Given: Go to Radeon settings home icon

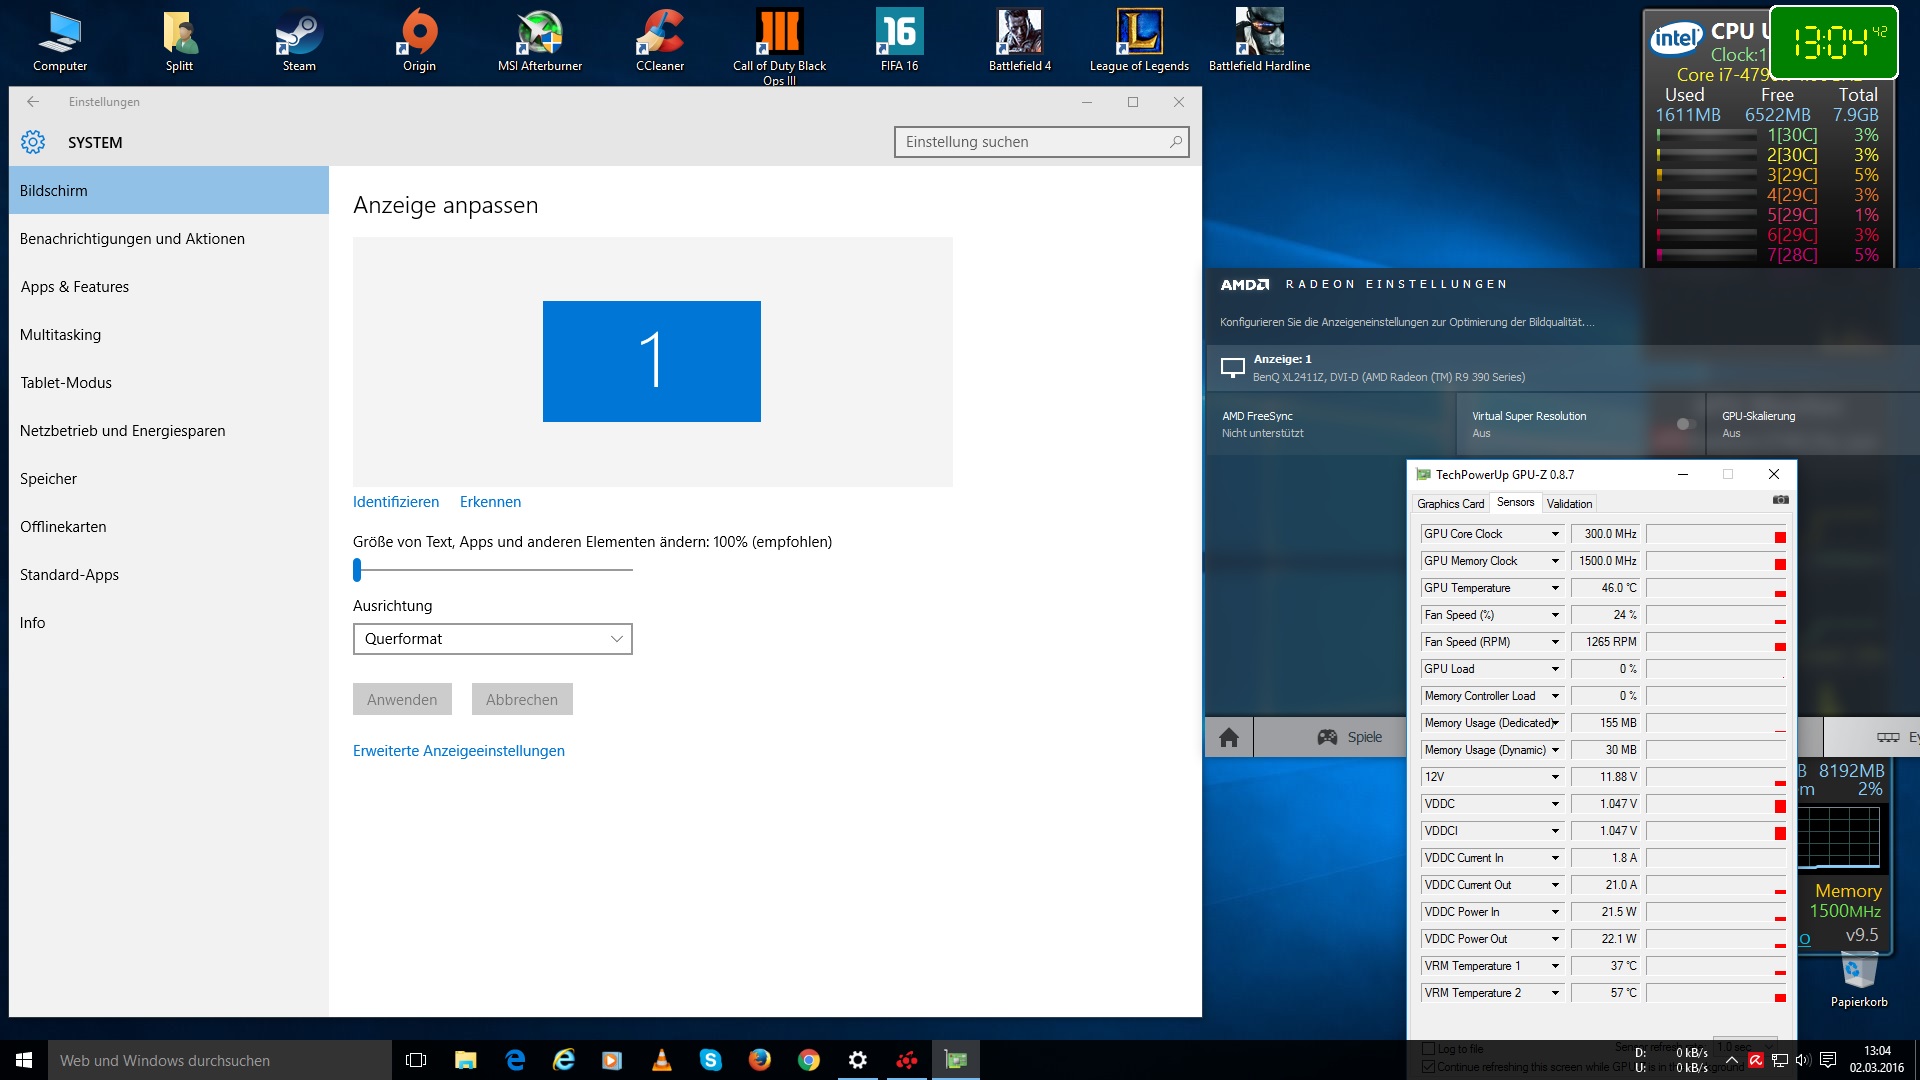Looking at the screenshot, I should (1229, 738).
